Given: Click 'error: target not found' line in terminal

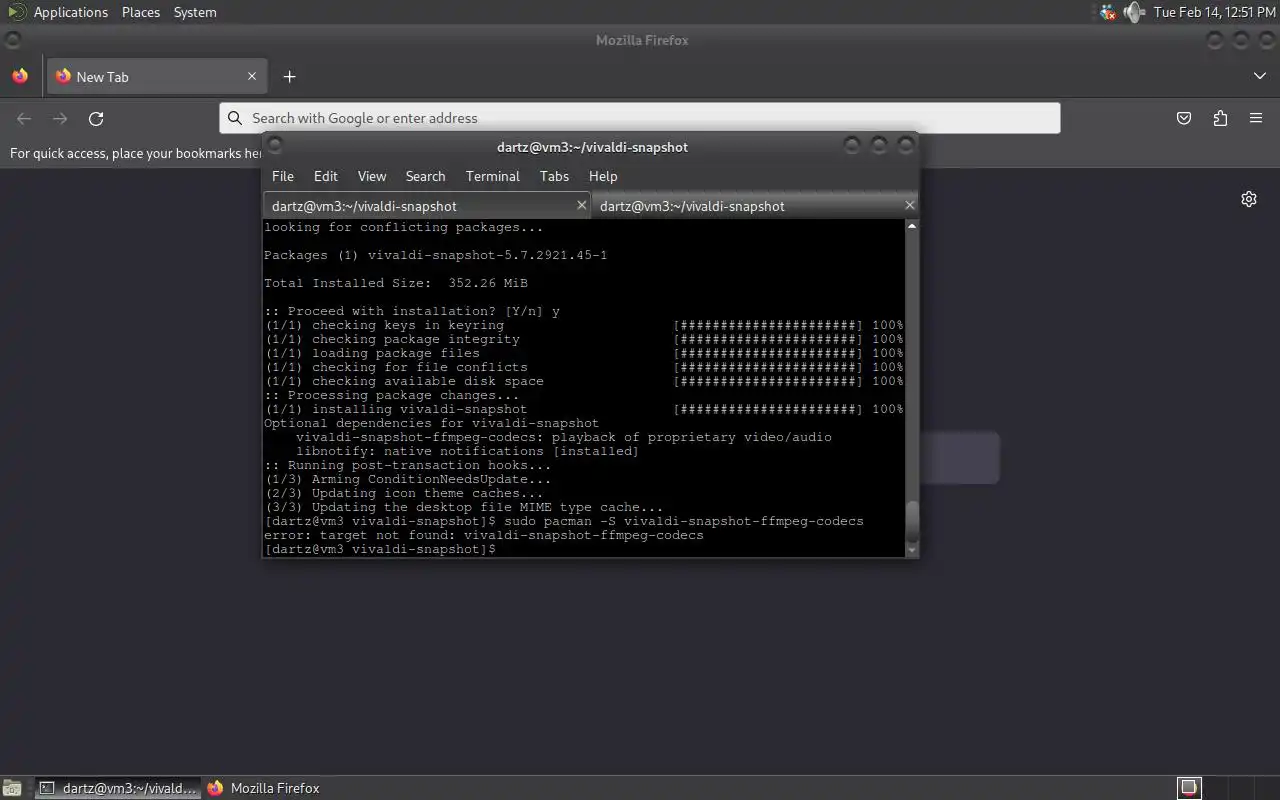Looking at the screenshot, I should coord(484,535).
